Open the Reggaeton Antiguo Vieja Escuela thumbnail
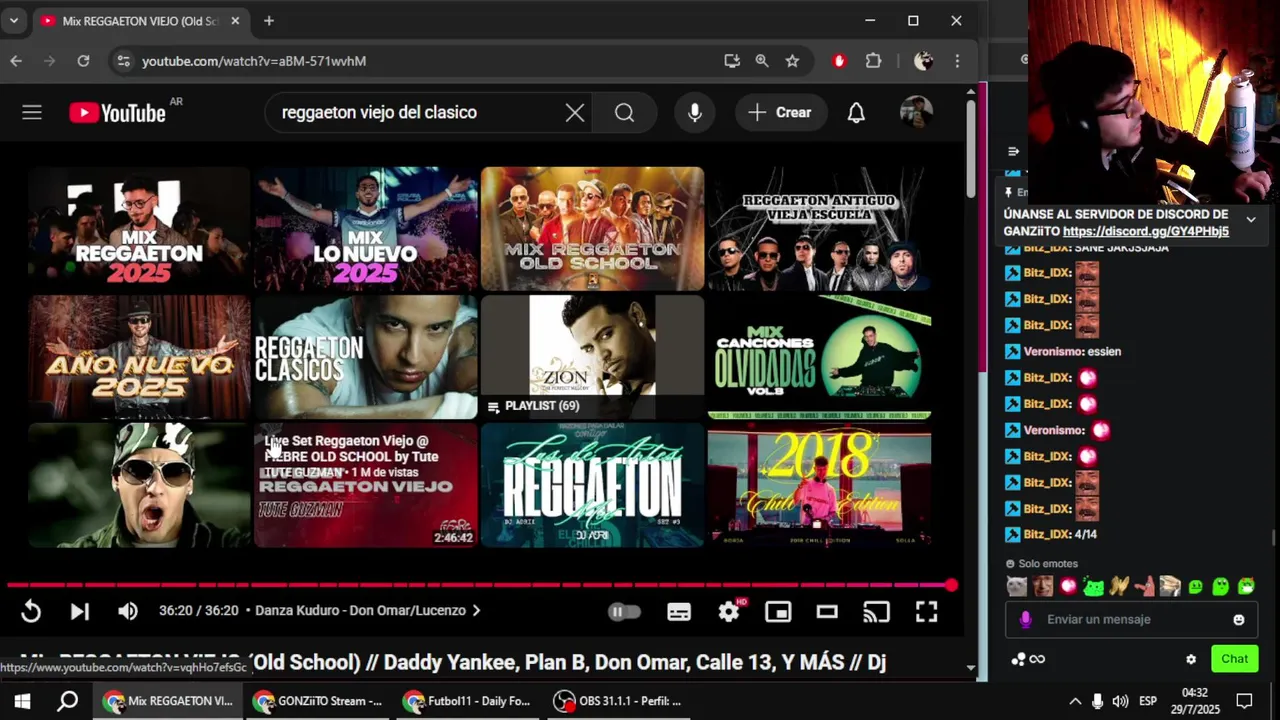1280x720 pixels. pos(819,229)
